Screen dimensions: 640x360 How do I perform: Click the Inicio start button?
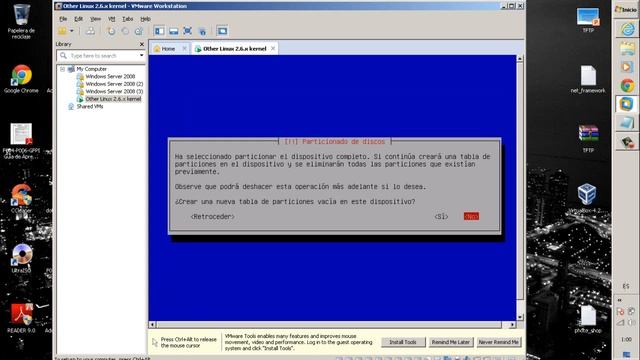(x=626, y=9)
